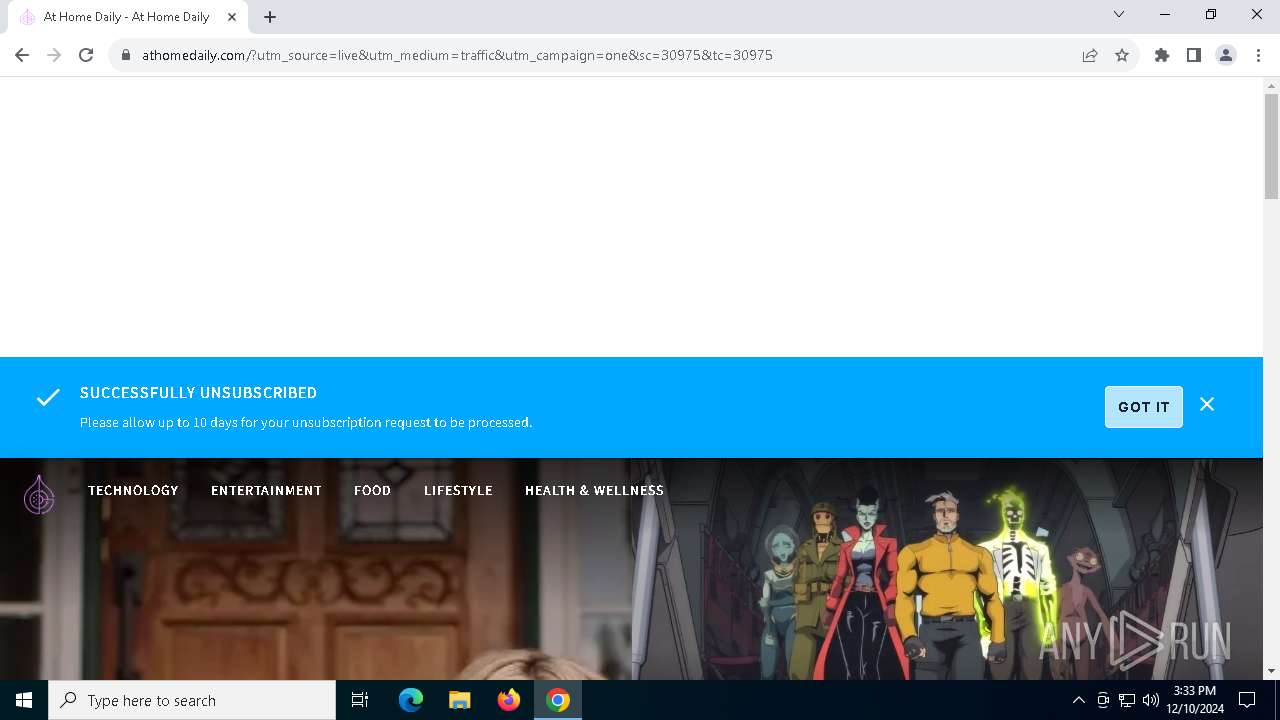Click the At Home Daily logo icon
The image size is (1280, 720).
pos(39,494)
